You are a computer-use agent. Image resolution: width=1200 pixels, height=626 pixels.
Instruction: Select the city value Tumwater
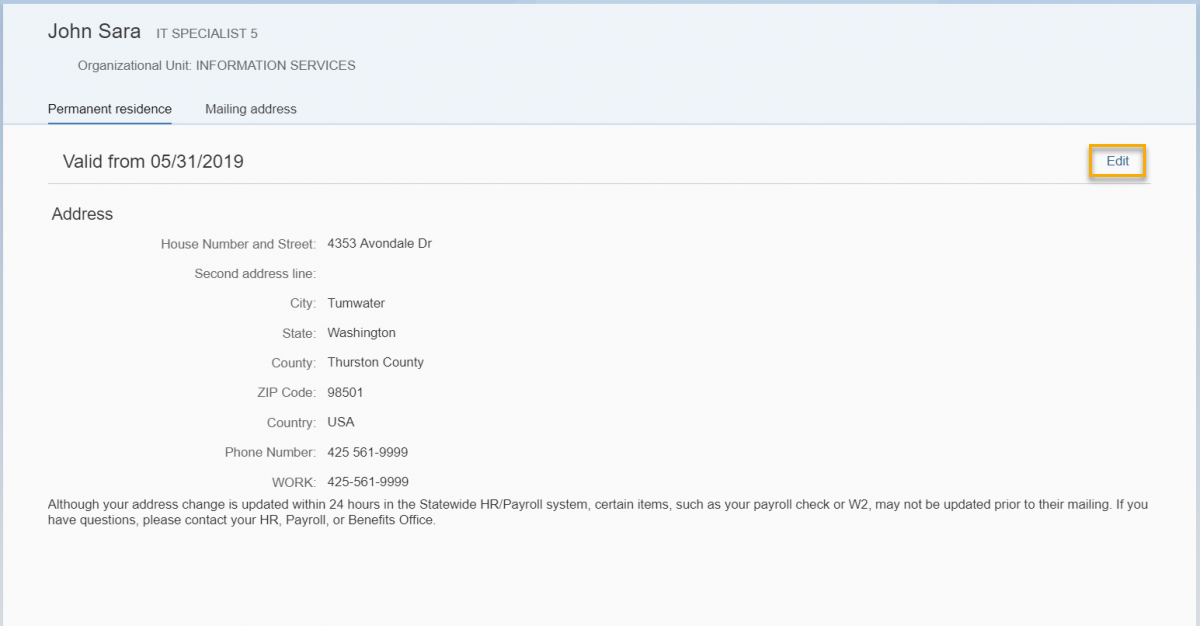tap(356, 303)
